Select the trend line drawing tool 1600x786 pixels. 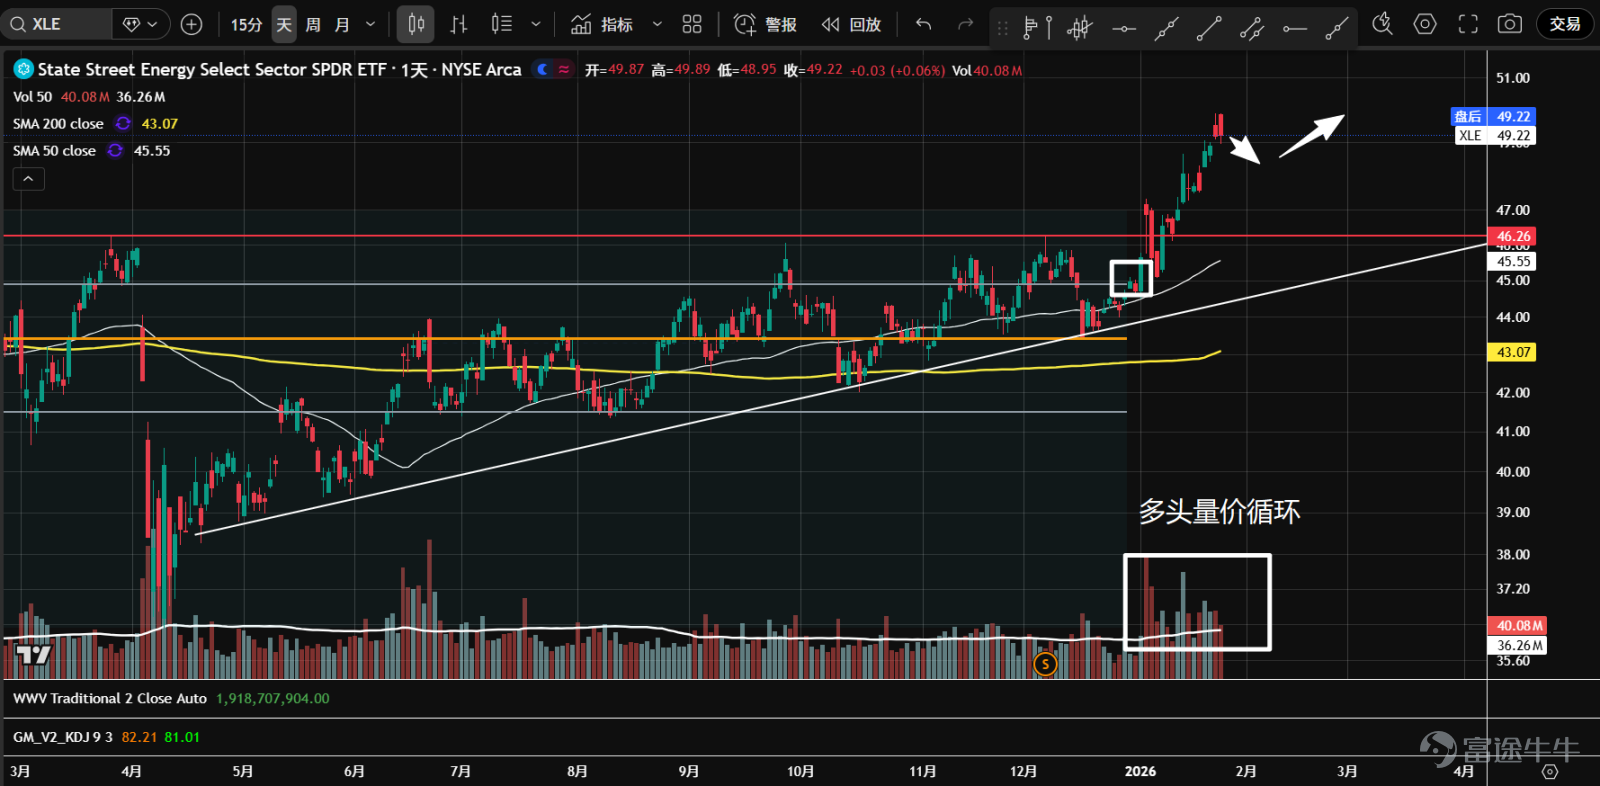tap(1210, 28)
